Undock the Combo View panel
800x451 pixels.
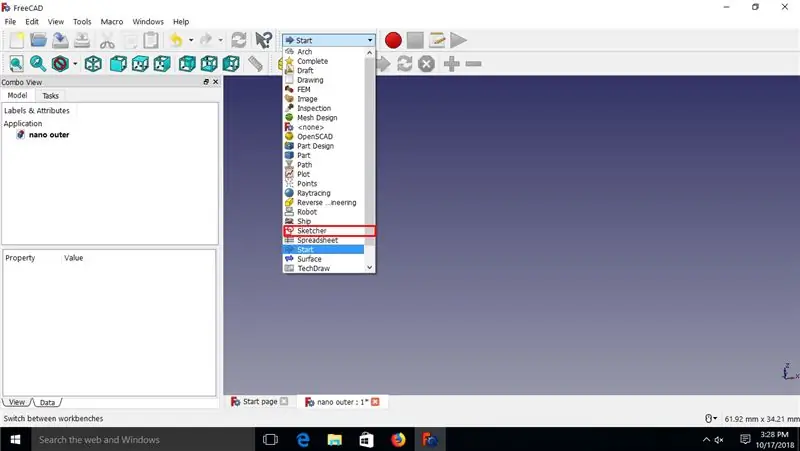click(206, 82)
